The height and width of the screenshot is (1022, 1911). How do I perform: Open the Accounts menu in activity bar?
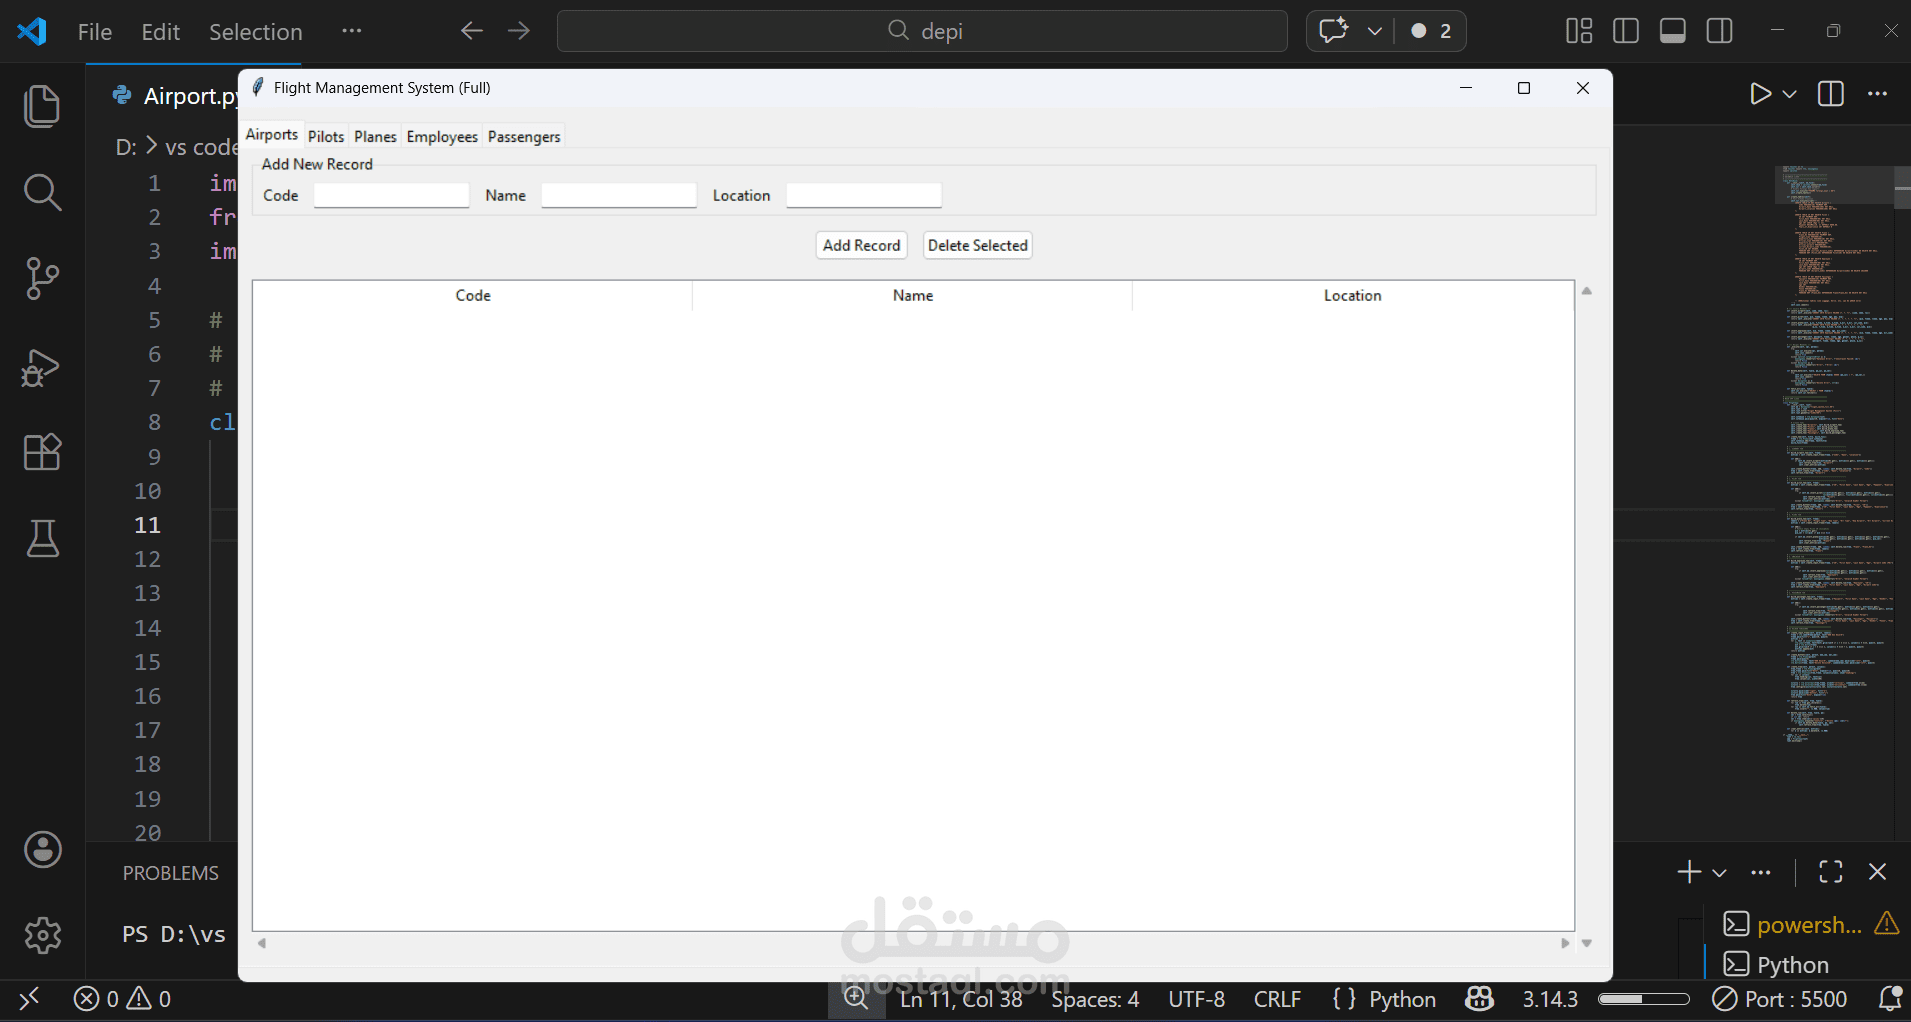42,850
